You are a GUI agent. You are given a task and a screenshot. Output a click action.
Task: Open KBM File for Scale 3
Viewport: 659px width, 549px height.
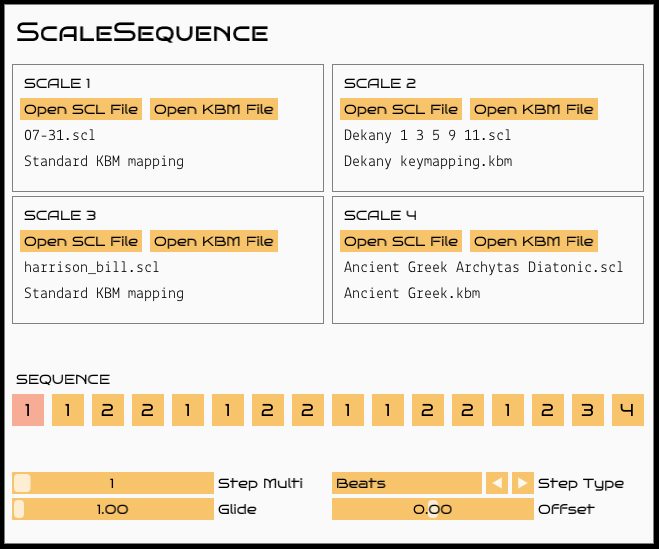tap(213, 241)
